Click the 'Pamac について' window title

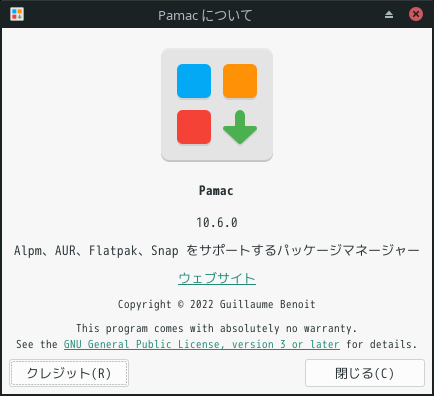[x=205, y=15]
